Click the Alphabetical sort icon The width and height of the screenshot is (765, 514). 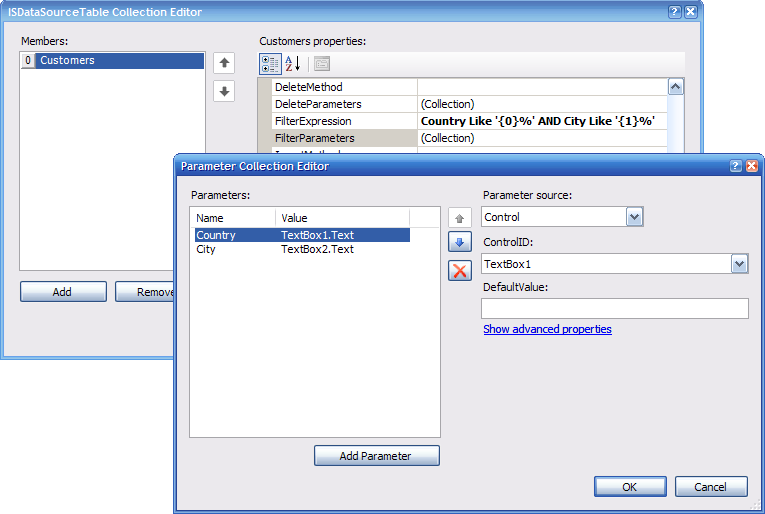(293, 64)
